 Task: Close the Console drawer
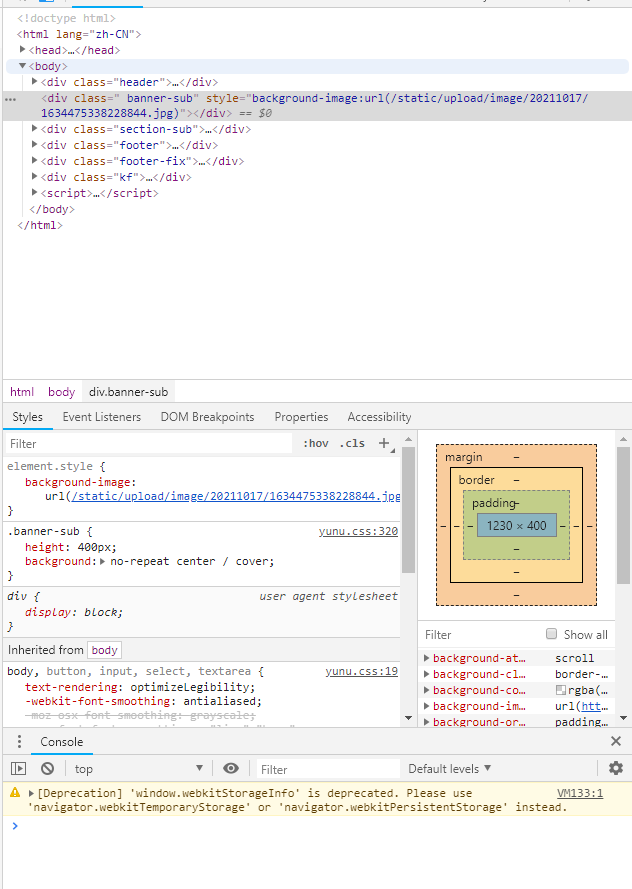pyautogui.click(x=616, y=741)
